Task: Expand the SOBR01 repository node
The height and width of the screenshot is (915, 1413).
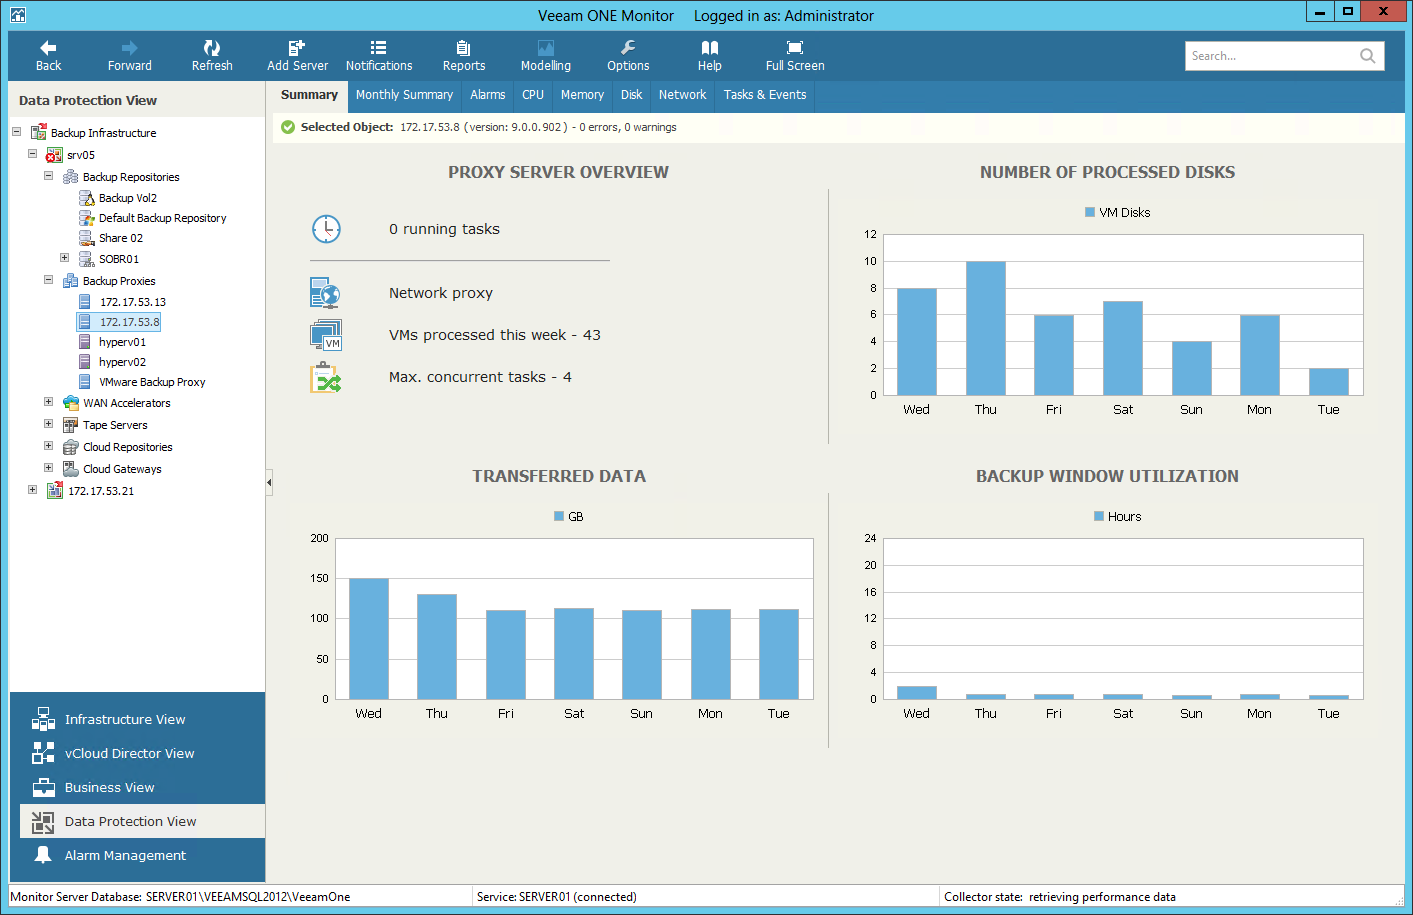Action: 64,258
